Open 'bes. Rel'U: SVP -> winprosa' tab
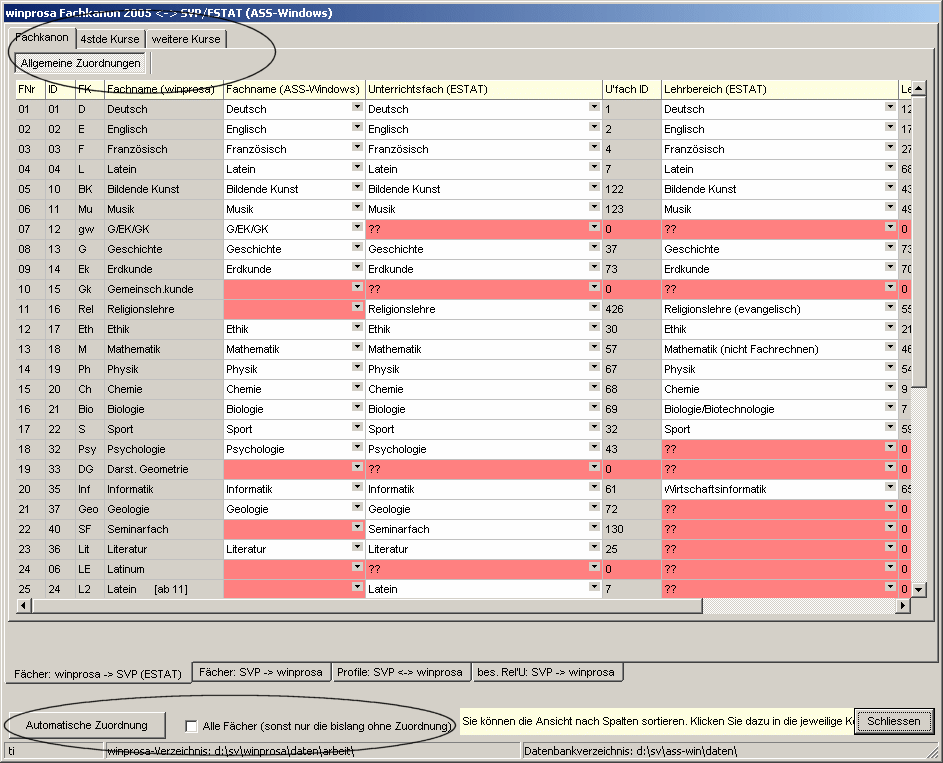The height and width of the screenshot is (763, 943). click(x=546, y=672)
